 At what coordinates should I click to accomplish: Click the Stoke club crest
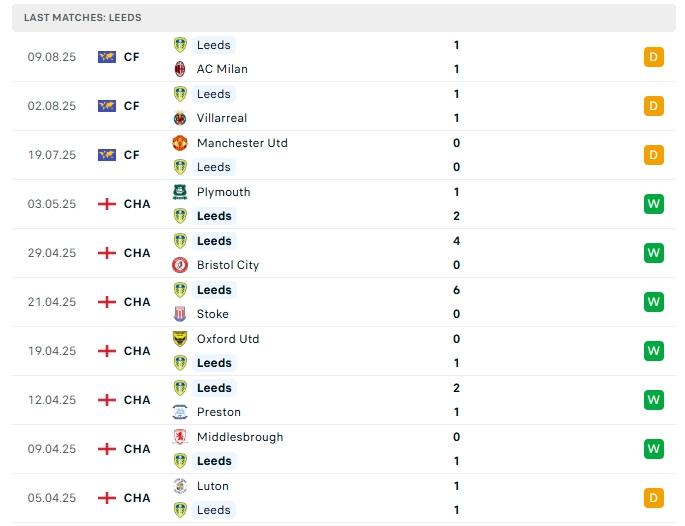[x=180, y=314]
